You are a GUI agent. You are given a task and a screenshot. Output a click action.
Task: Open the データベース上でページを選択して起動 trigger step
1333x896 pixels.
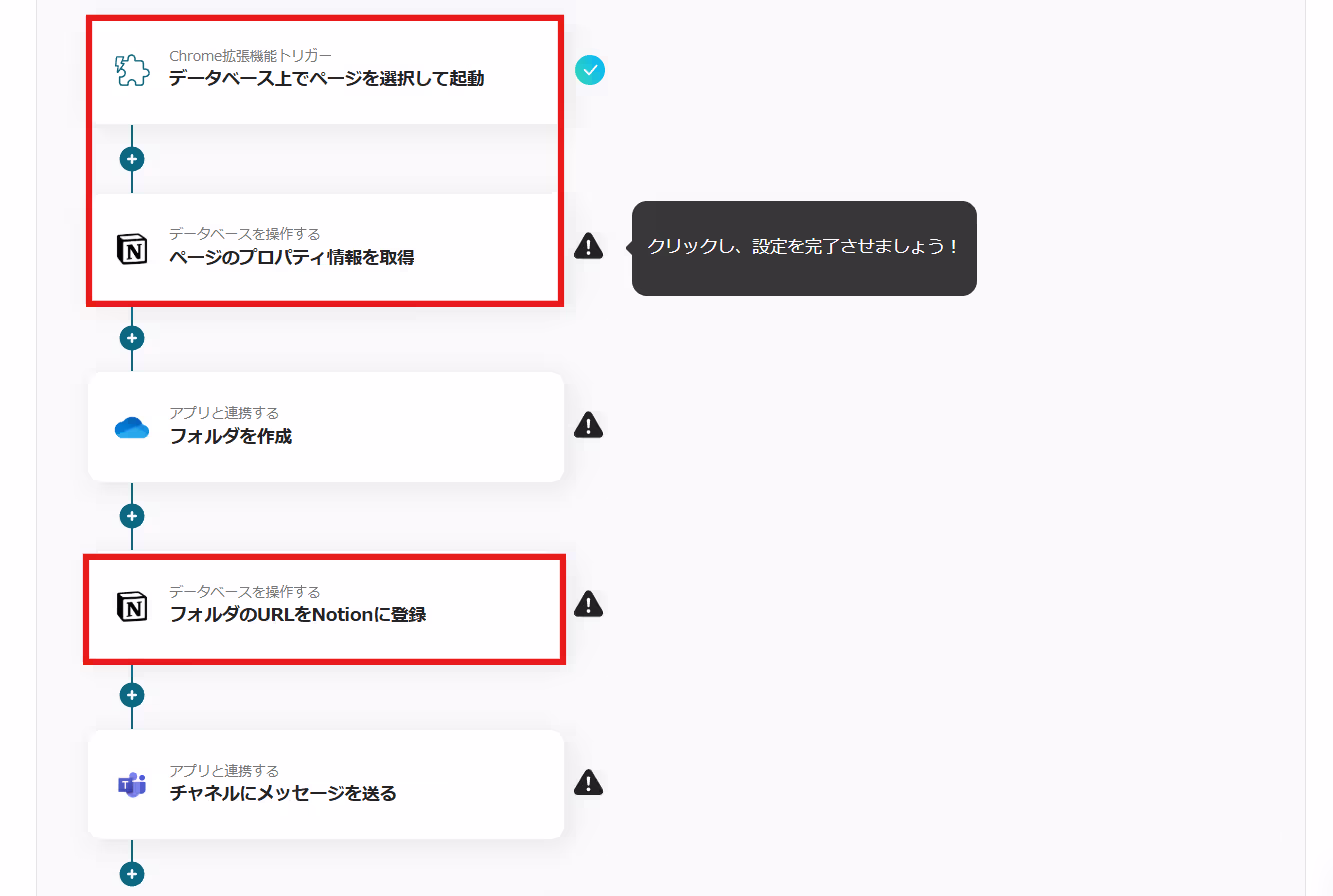click(x=326, y=70)
